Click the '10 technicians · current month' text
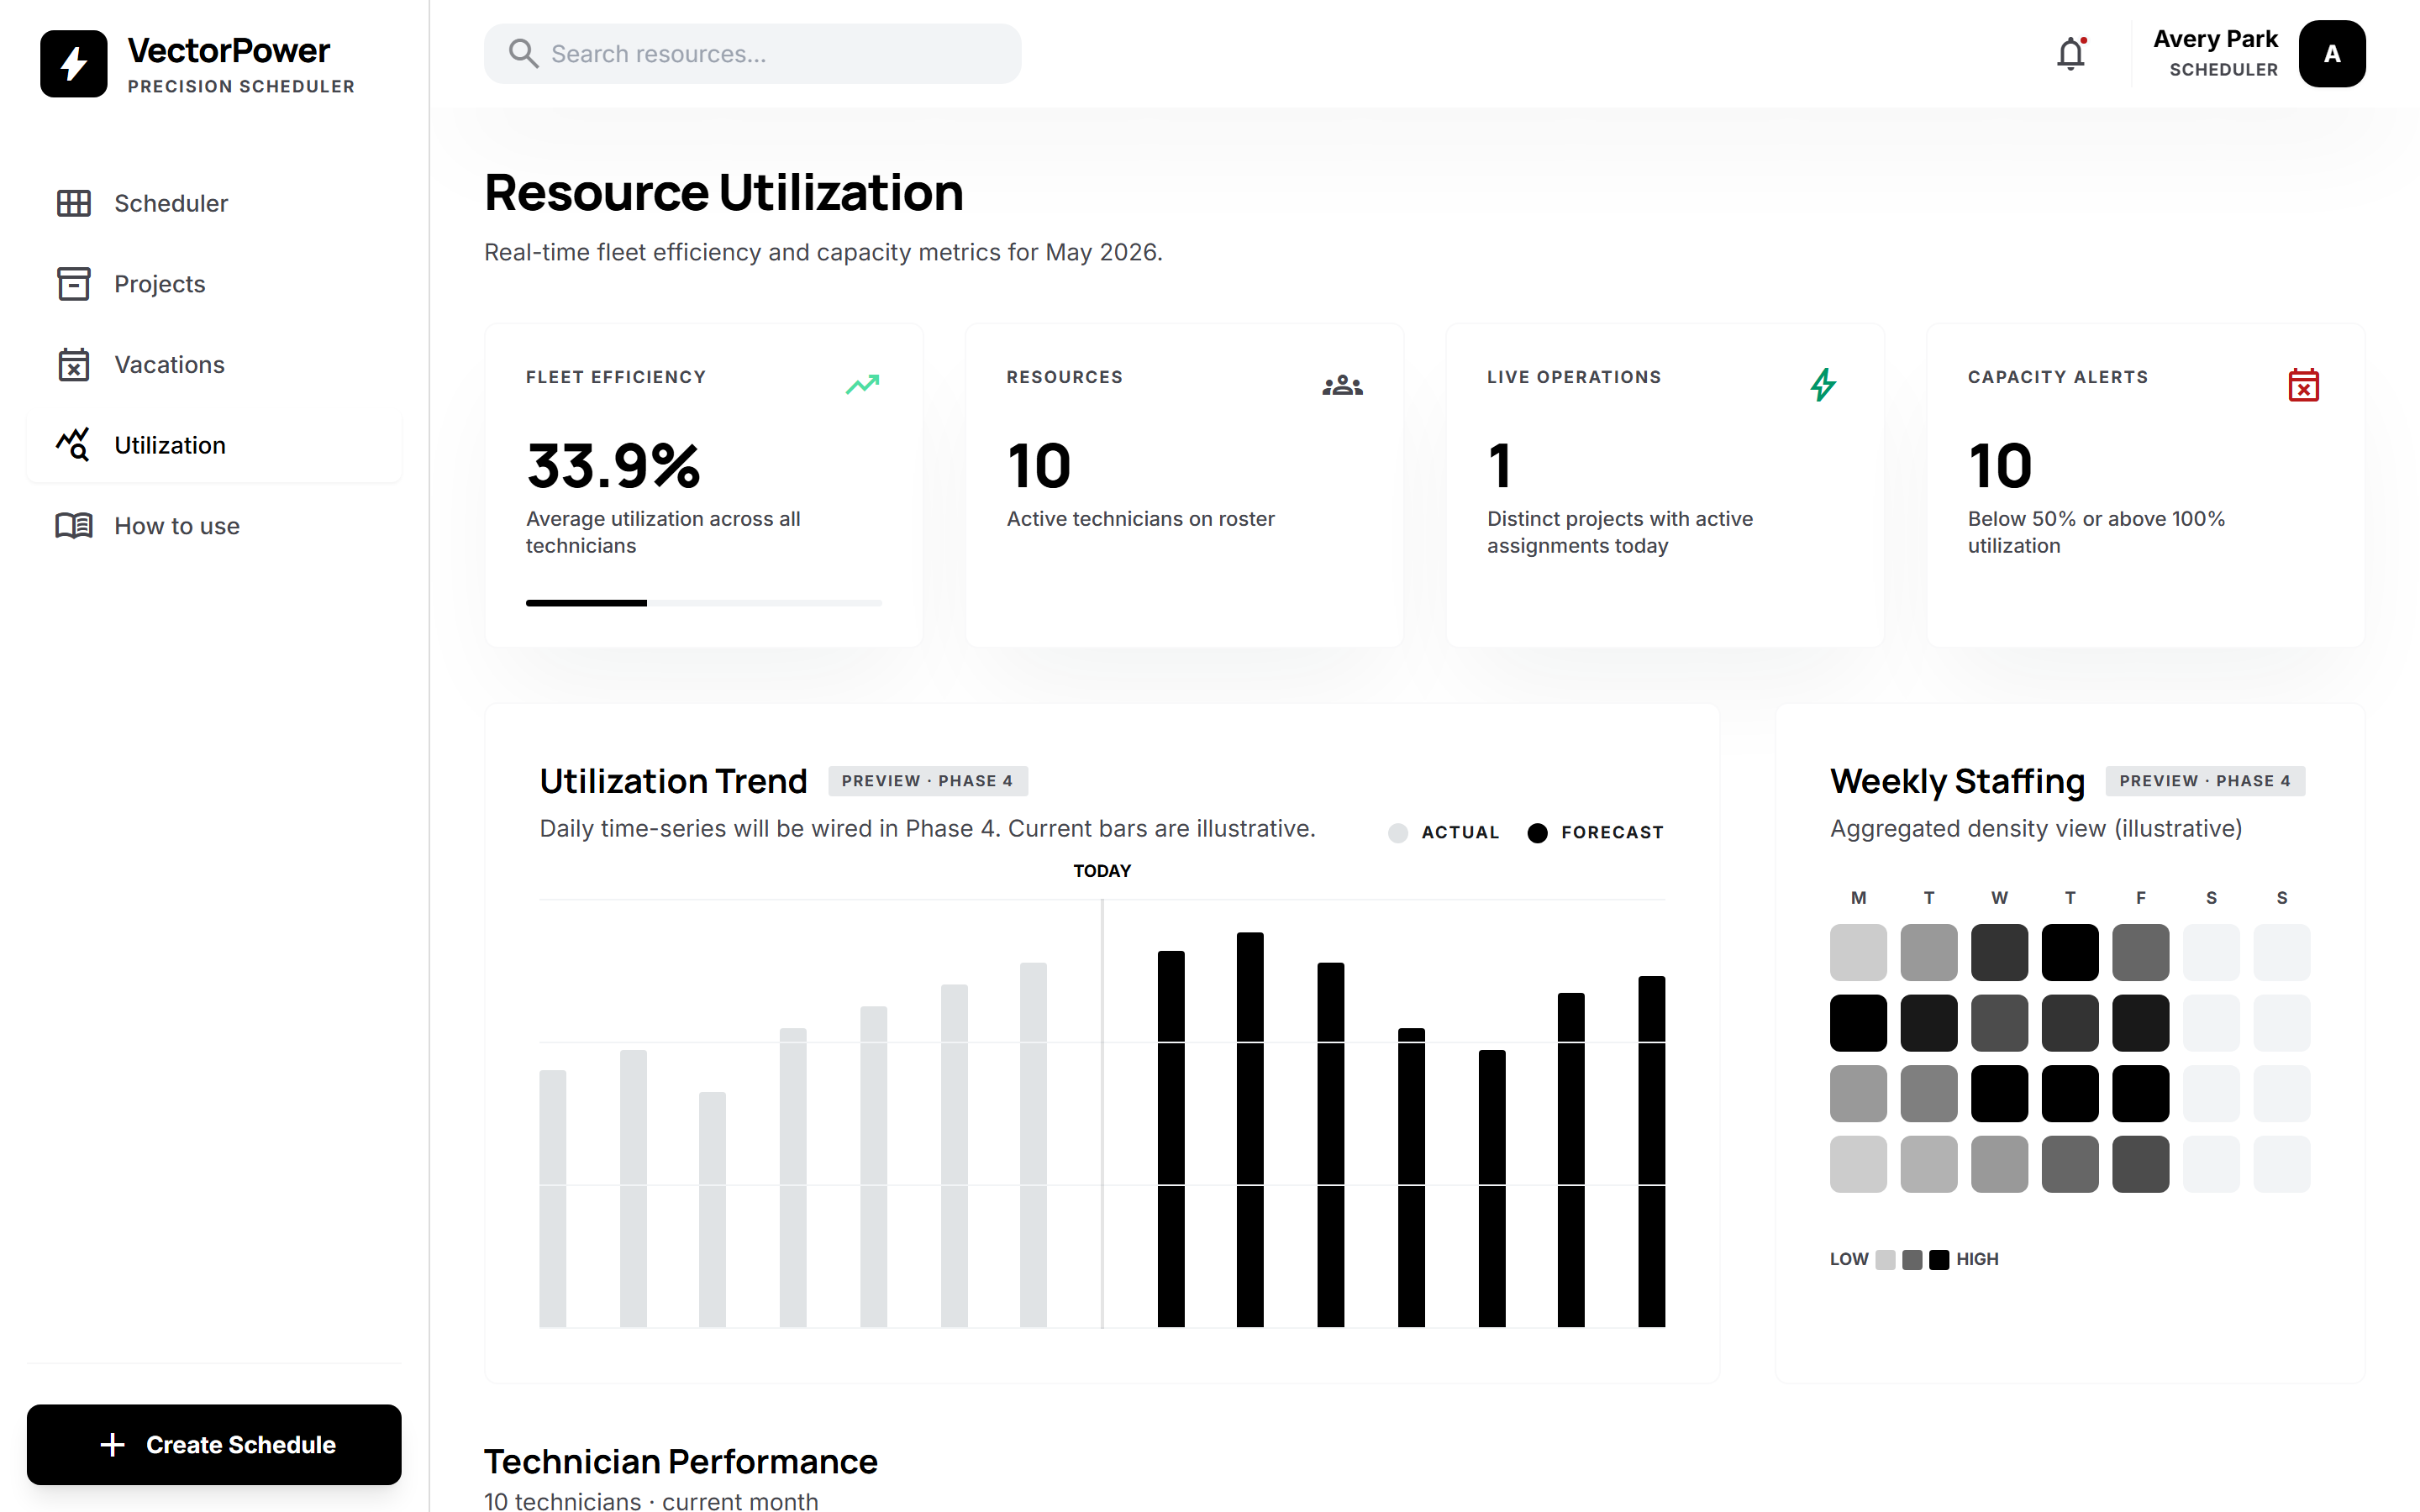The image size is (2420, 1512). (x=651, y=1500)
